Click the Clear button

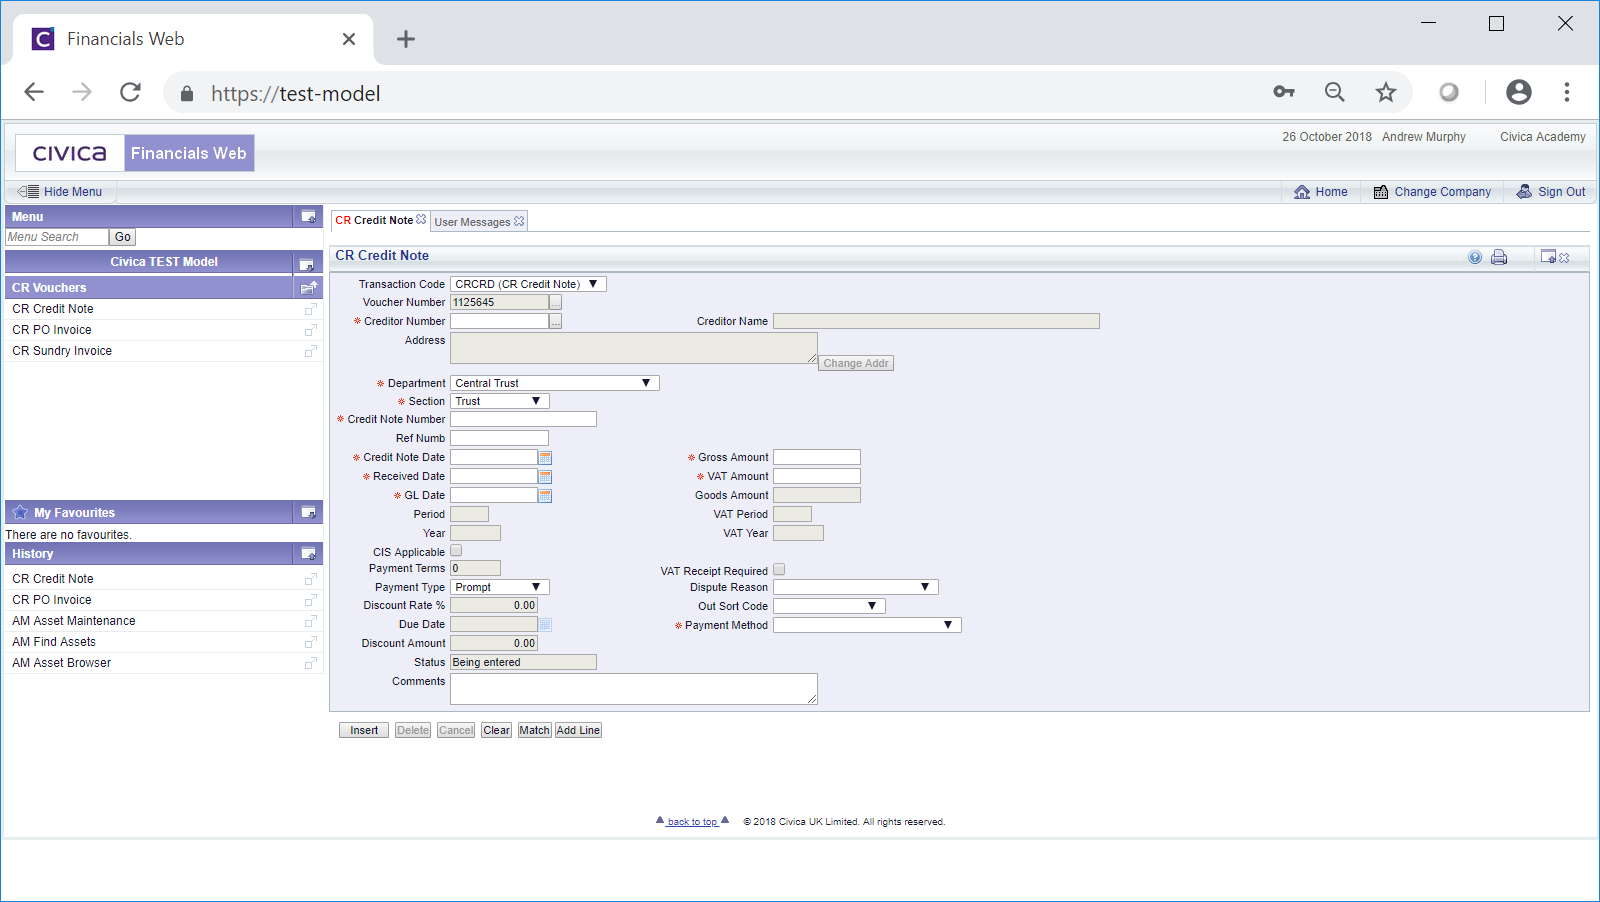[x=496, y=730]
